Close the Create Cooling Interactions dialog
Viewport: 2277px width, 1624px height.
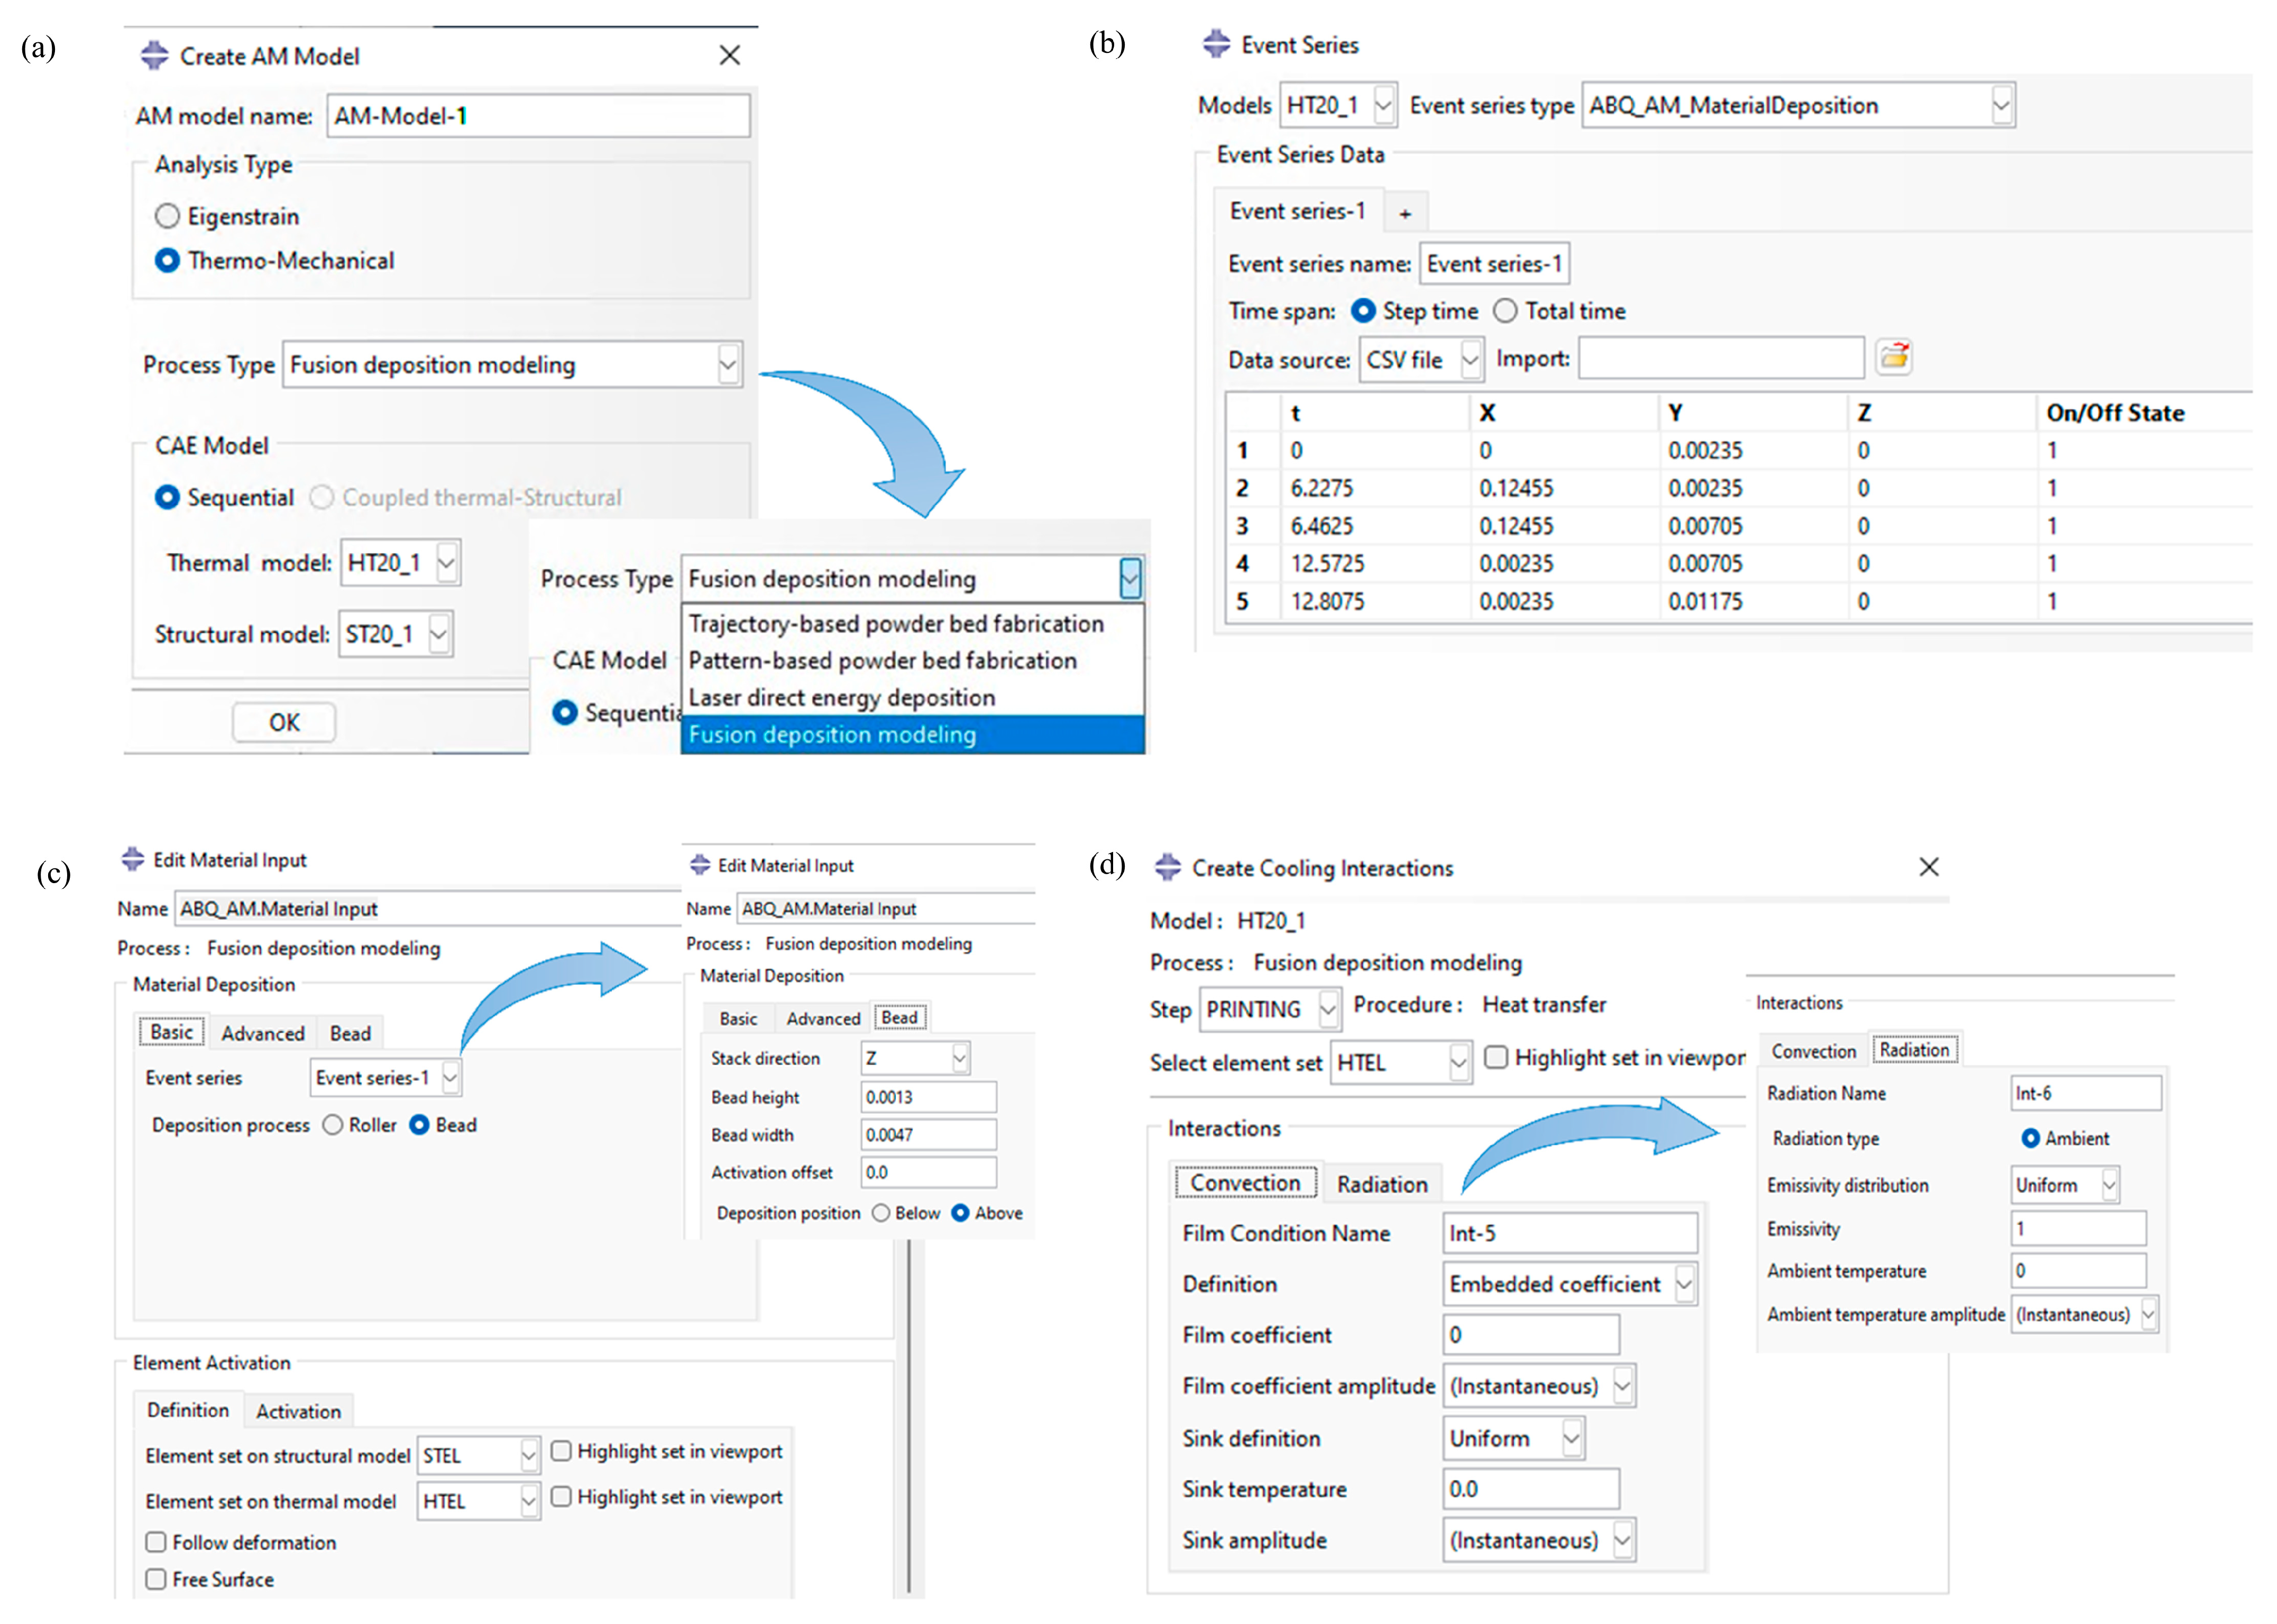pos(1928,867)
